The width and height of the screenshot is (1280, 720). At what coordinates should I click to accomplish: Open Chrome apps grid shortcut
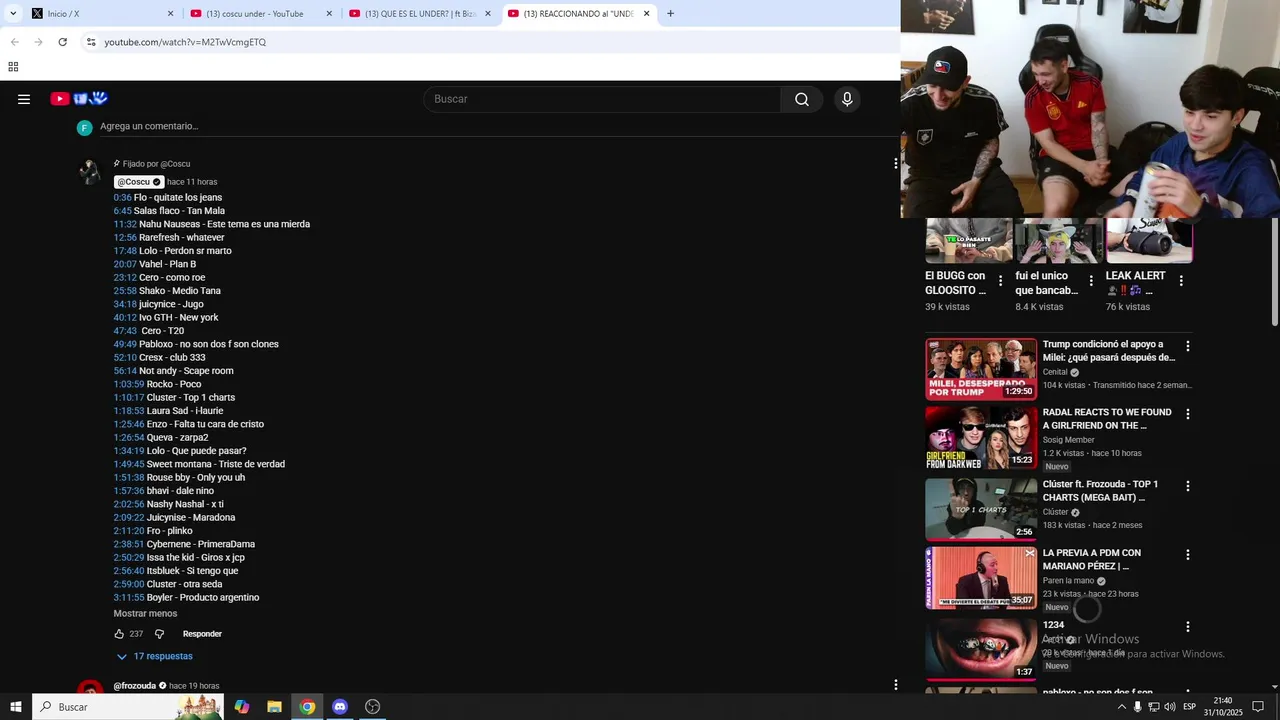coord(13,67)
